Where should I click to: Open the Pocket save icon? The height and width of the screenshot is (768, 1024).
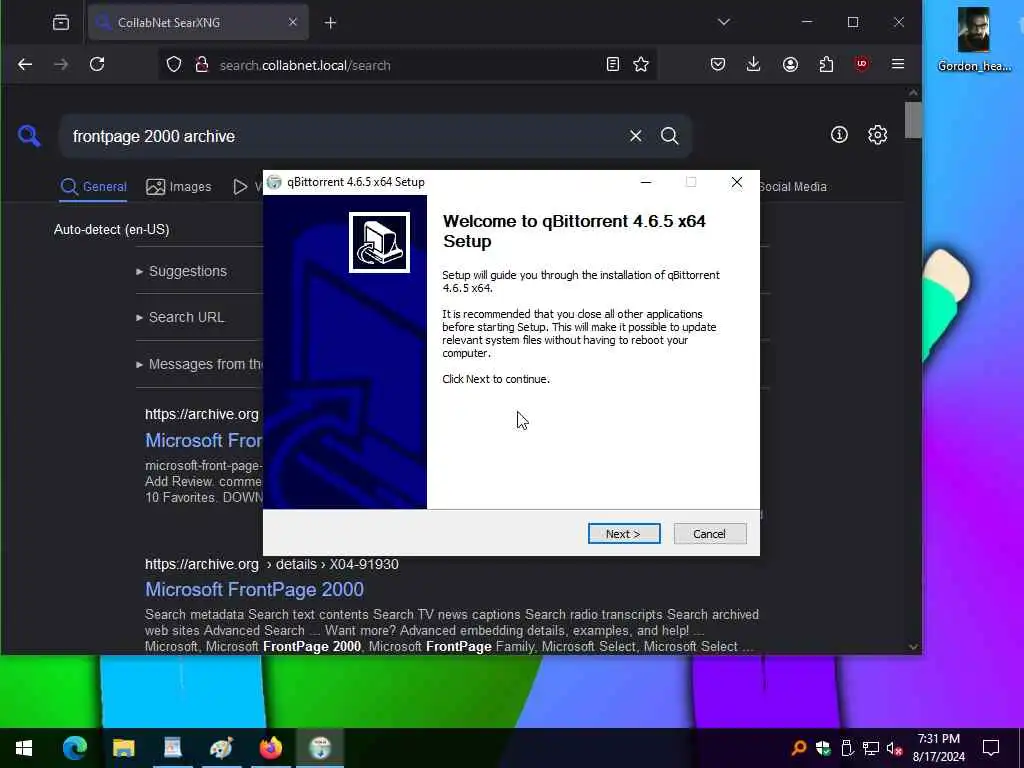[718, 64]
